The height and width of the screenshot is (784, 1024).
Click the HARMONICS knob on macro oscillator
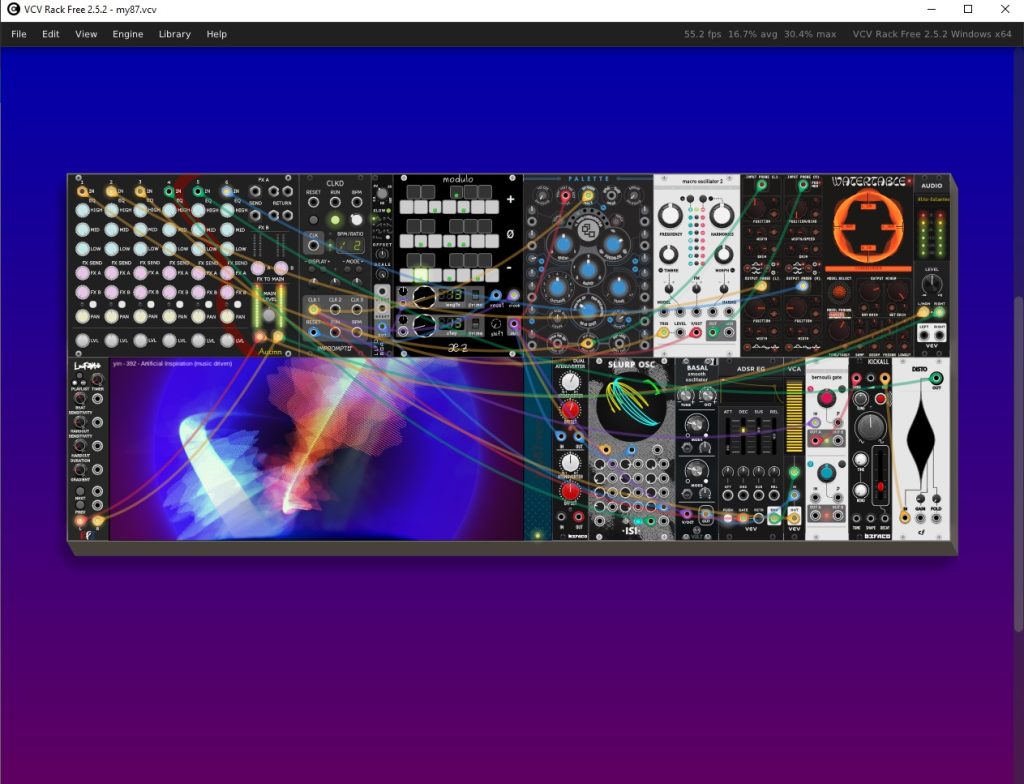[721, 214]
